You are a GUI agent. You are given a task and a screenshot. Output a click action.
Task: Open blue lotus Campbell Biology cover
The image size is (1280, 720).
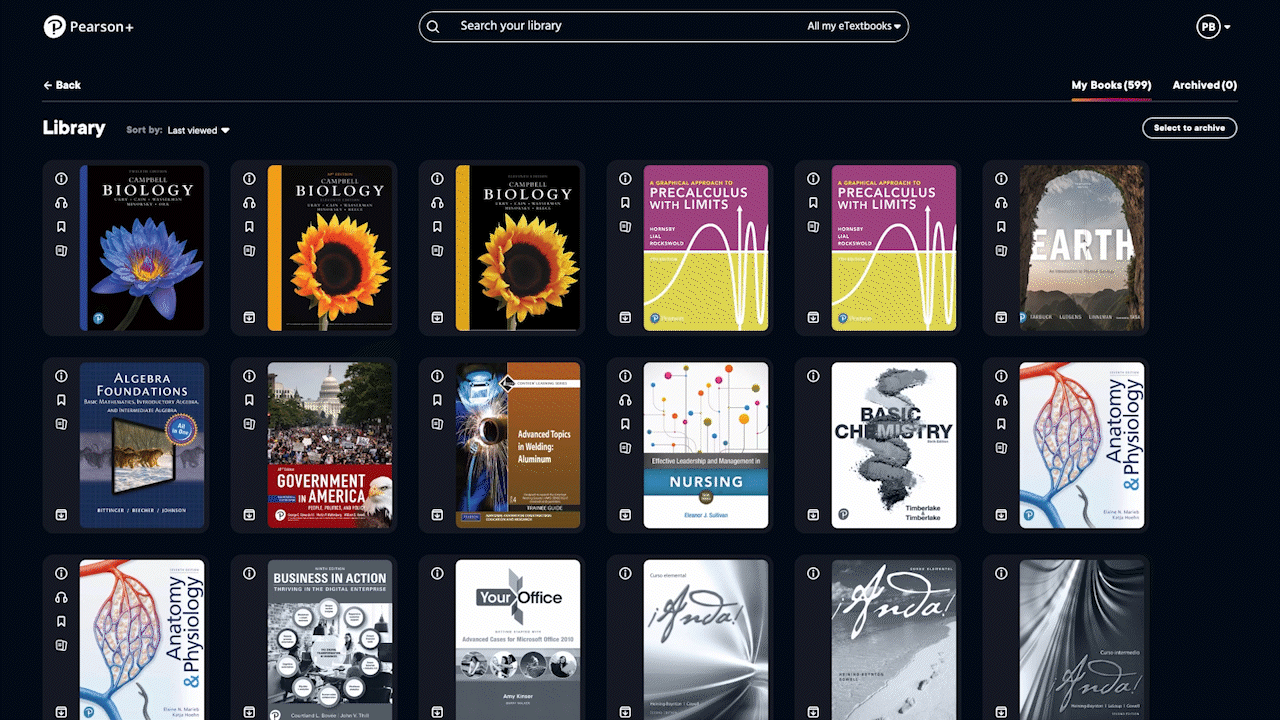tap(142, 248)
